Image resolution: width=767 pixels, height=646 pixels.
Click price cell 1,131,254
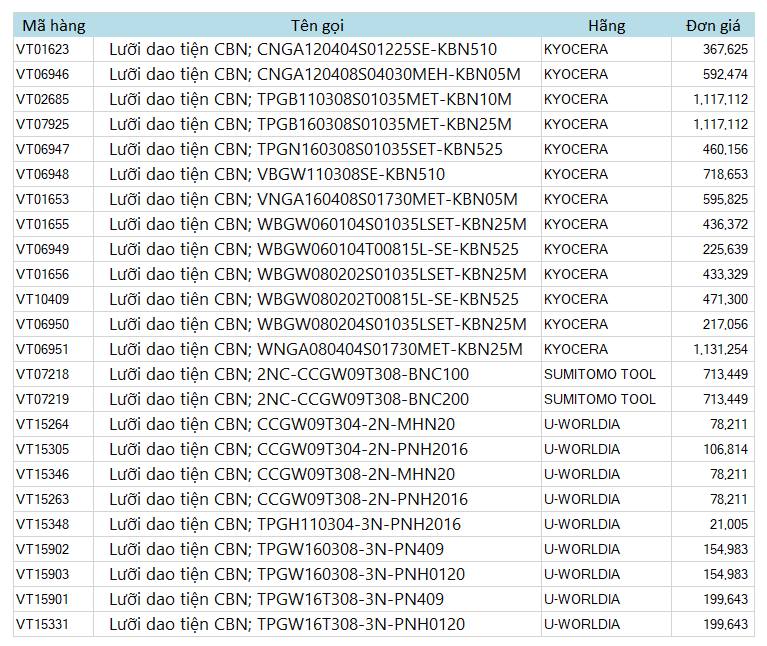pos(713,349)
